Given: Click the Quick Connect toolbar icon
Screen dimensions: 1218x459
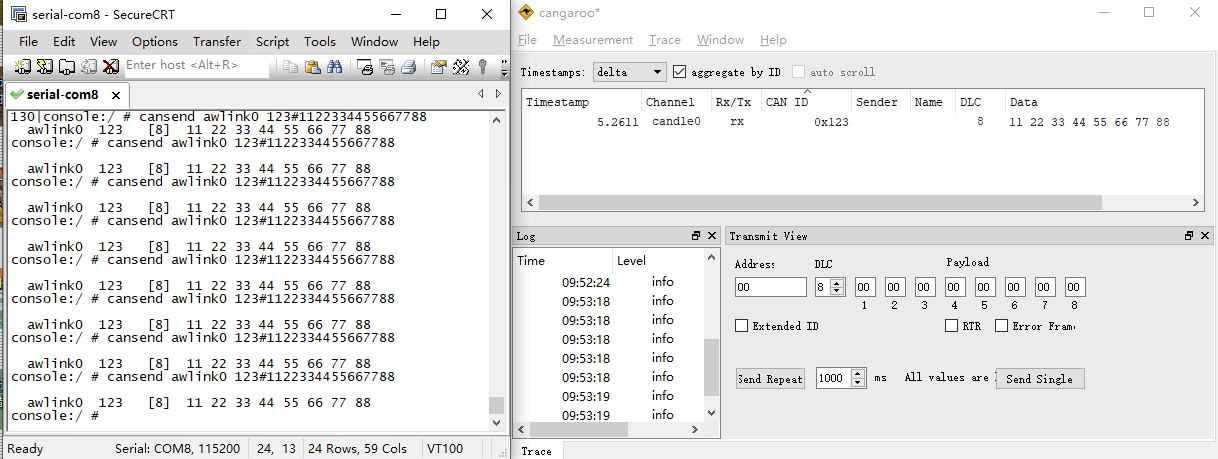Looking at the screenshot, I should tap(44, 67).
